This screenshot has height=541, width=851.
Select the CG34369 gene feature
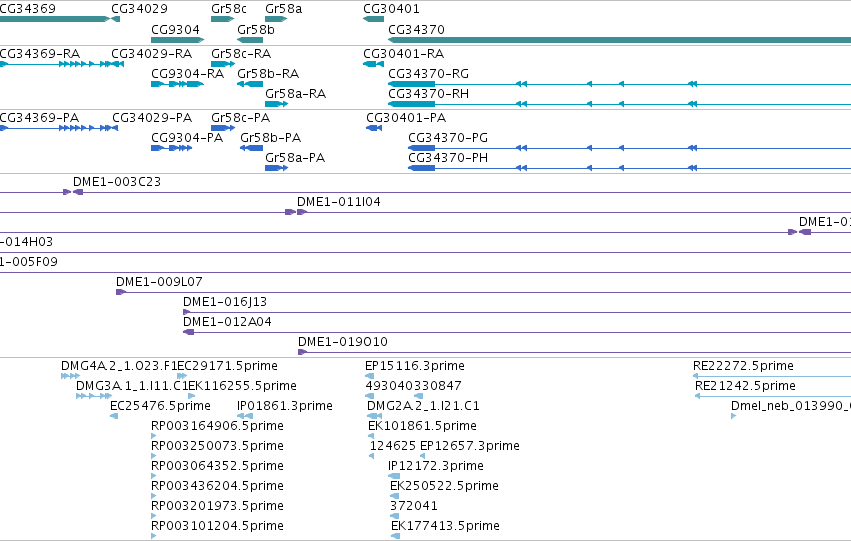[x=54, y=19]
